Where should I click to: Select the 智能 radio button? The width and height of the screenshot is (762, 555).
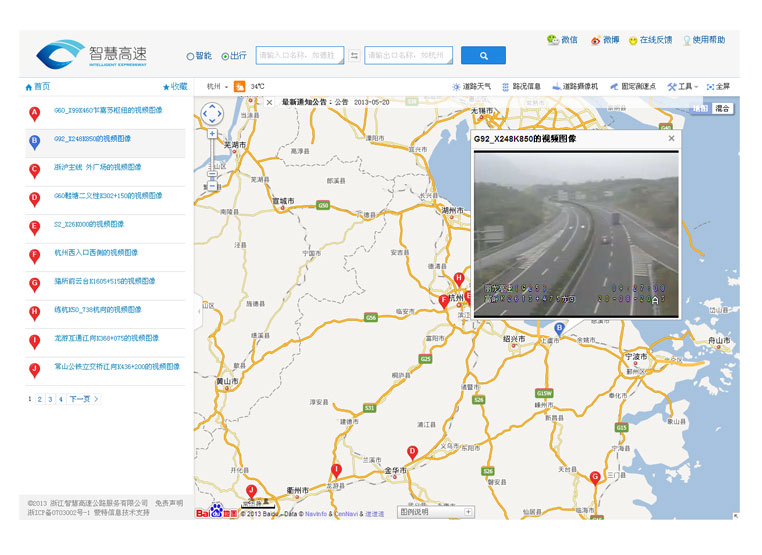click(191, 56)
